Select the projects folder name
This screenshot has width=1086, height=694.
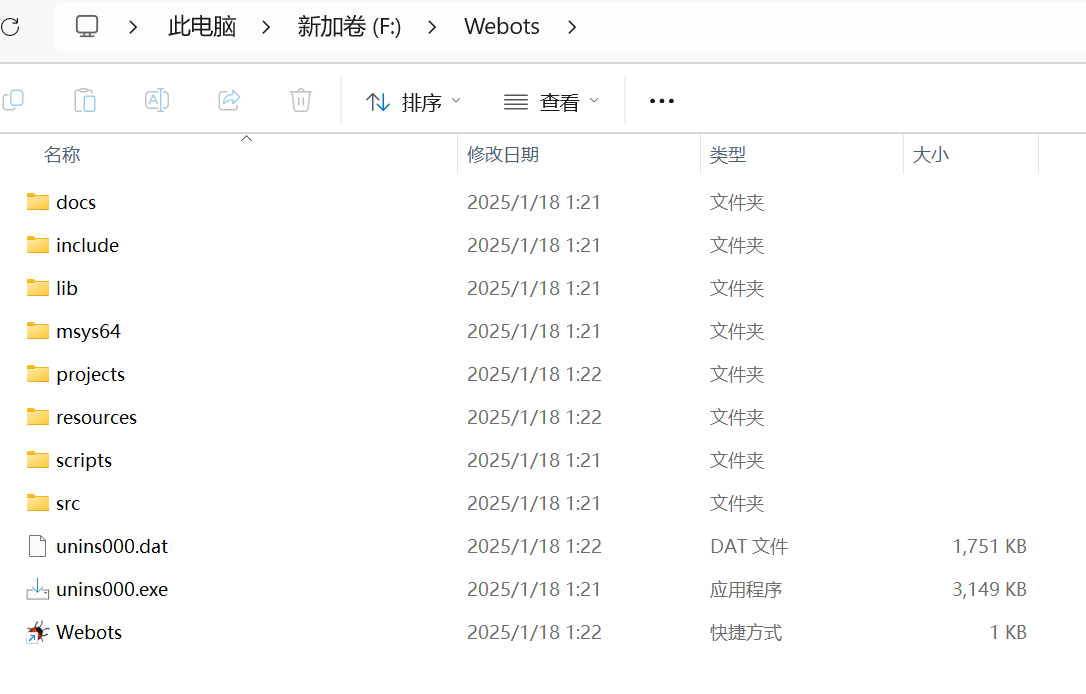pos(90,374)
